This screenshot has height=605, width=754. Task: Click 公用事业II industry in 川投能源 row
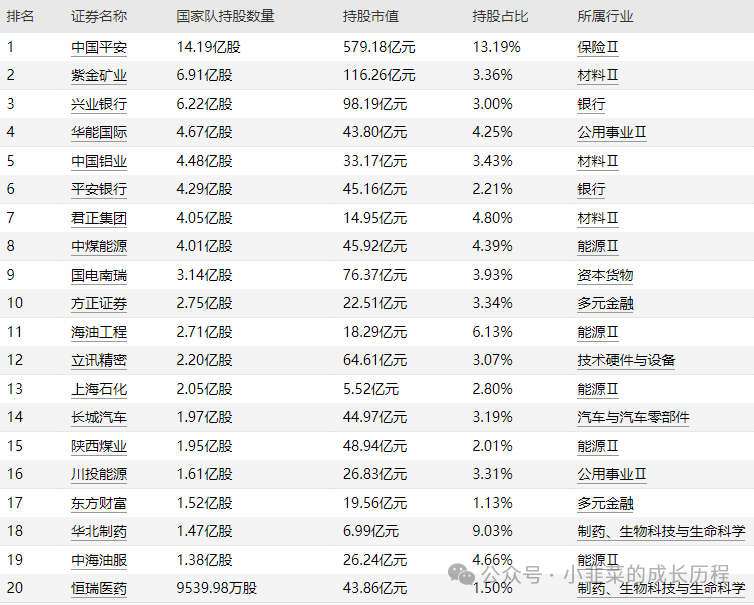[x=612, y=475]
